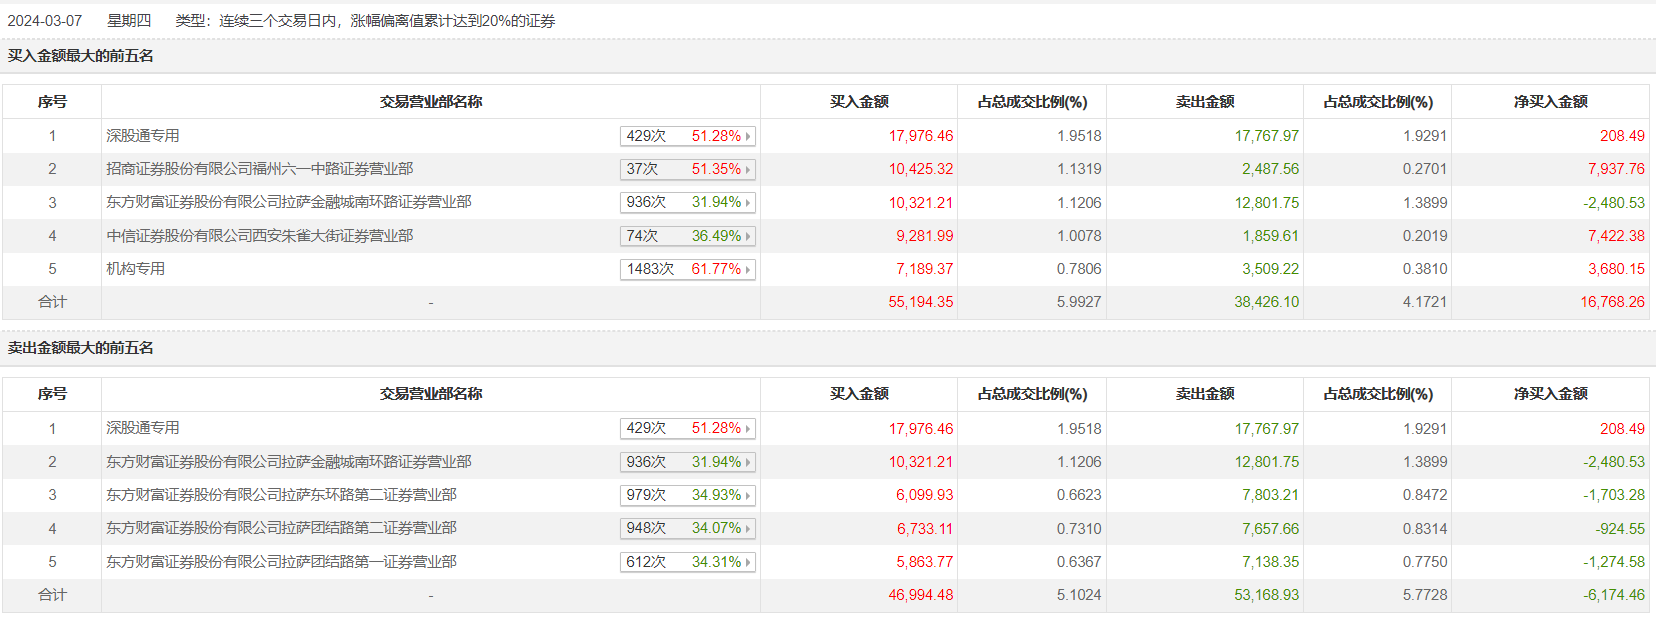The height and width of the screenshot is (619, 1656).
Task: Expand the 979次 34.93% stats badge
Action: tap(687, 495)
